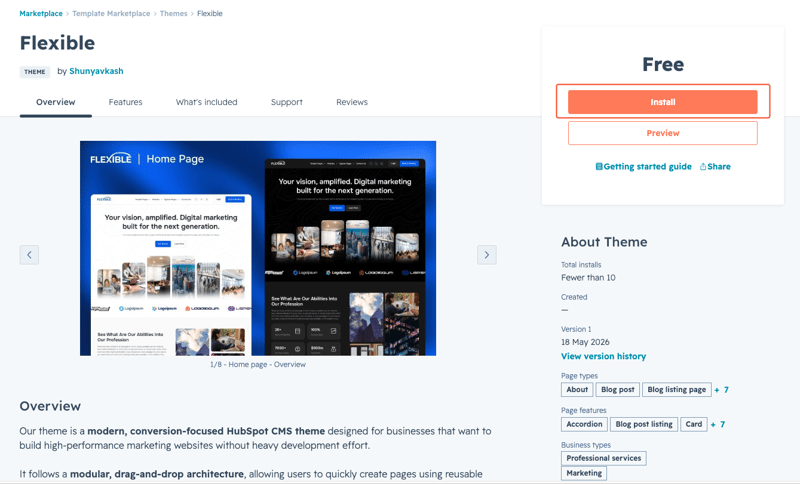Click the About page type tag
800x484 pixels.
577,390
